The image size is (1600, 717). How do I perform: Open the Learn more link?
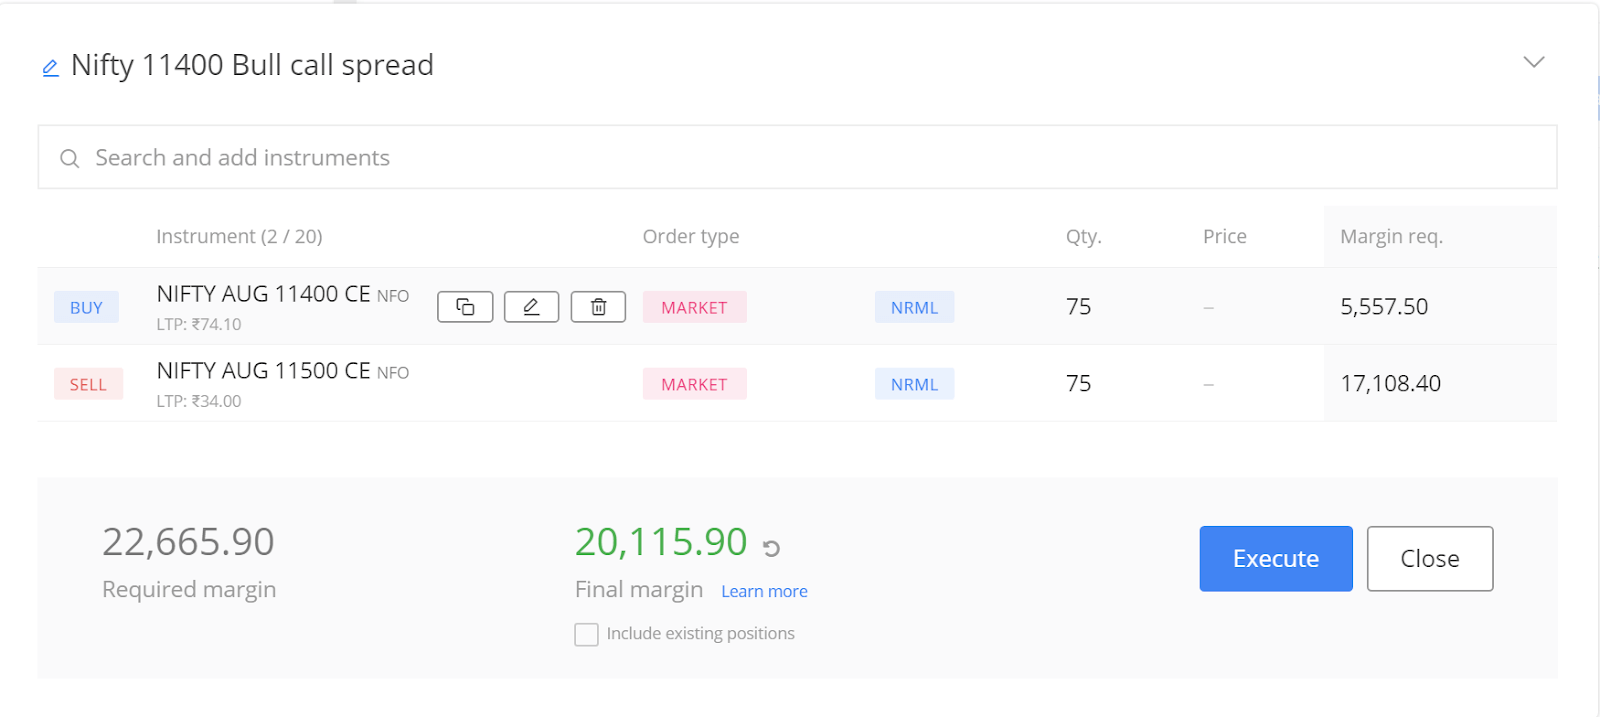click(764, 591)
